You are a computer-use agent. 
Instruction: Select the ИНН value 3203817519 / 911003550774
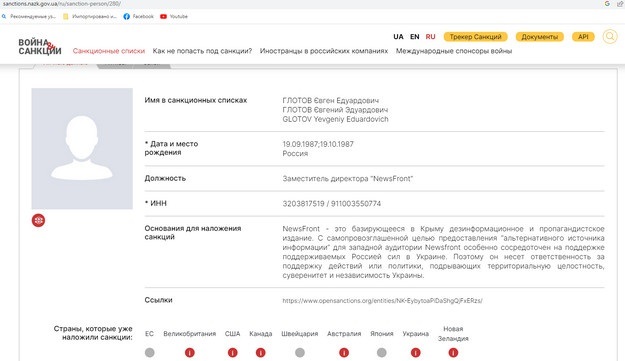tap(332, 204)
